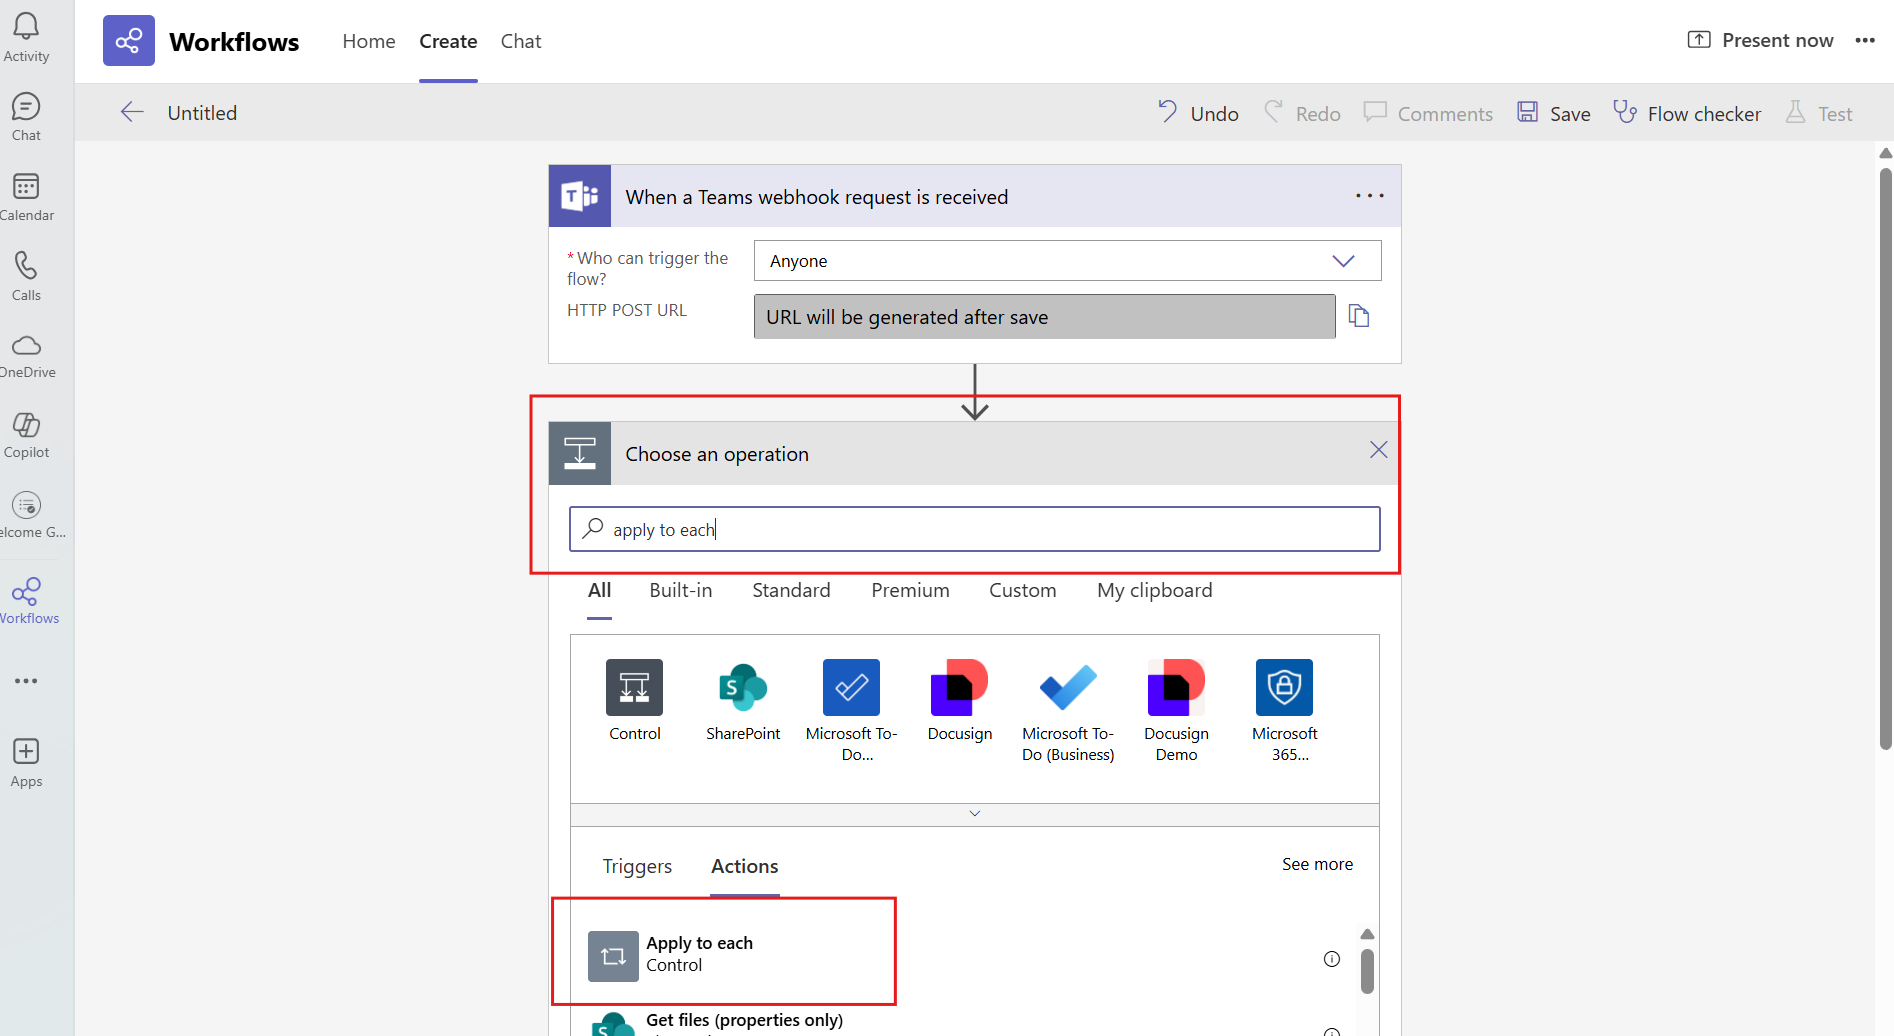Open the Calendar sidebar icon
Viewport: 1894px width, 1036px height.
point(26,197)
